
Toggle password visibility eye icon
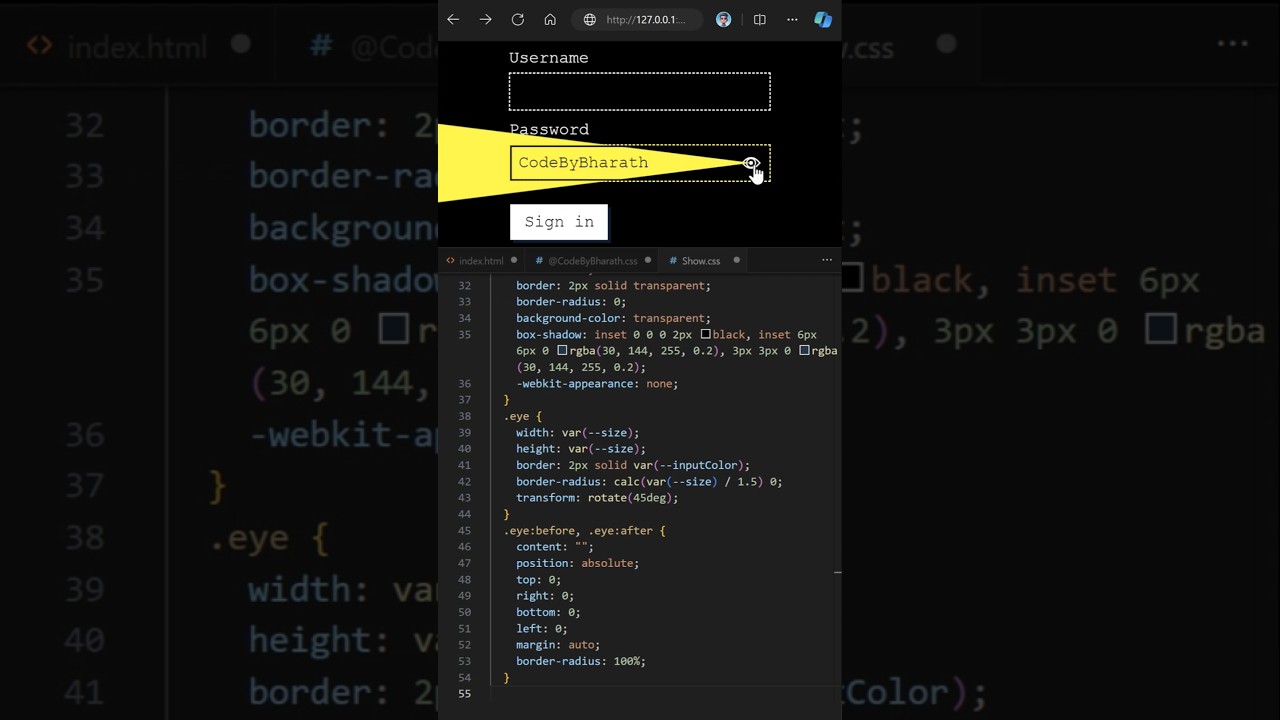pos(751,163)
